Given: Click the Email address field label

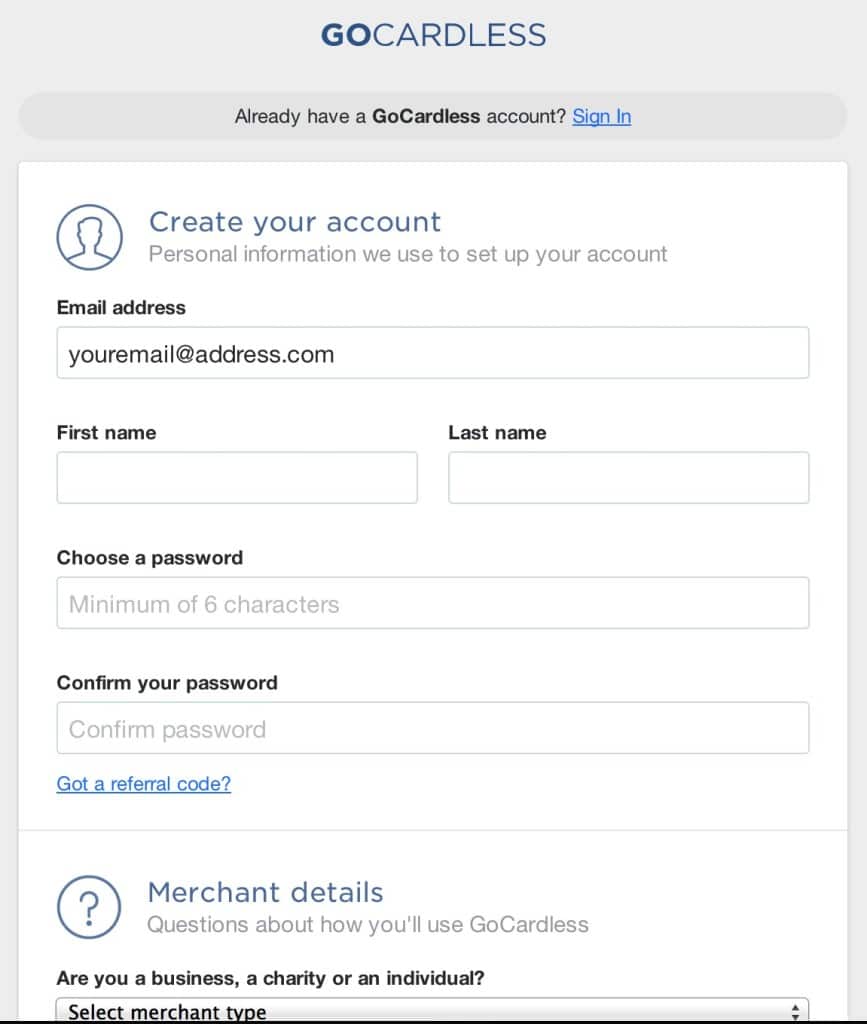Looking at the screenshot, I should coord(121,307).
